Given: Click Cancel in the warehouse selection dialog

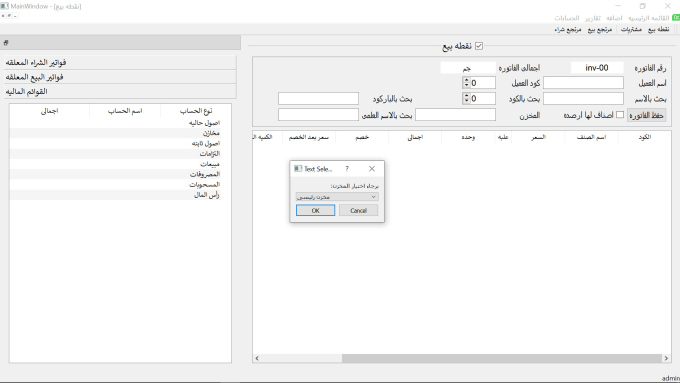Looking at the screenshot, I should [x=358, y=210].
